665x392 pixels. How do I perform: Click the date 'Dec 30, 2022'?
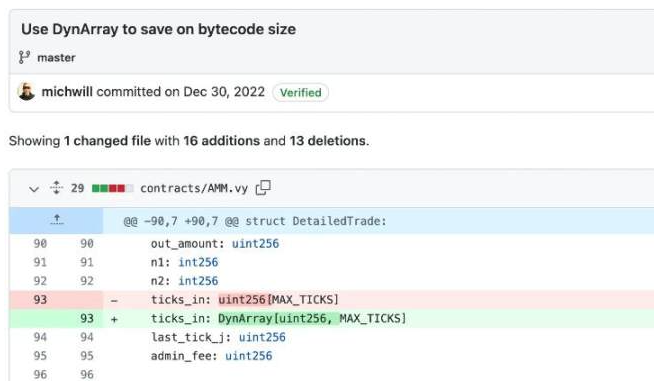pyautogui.click(x=224, y=92)
